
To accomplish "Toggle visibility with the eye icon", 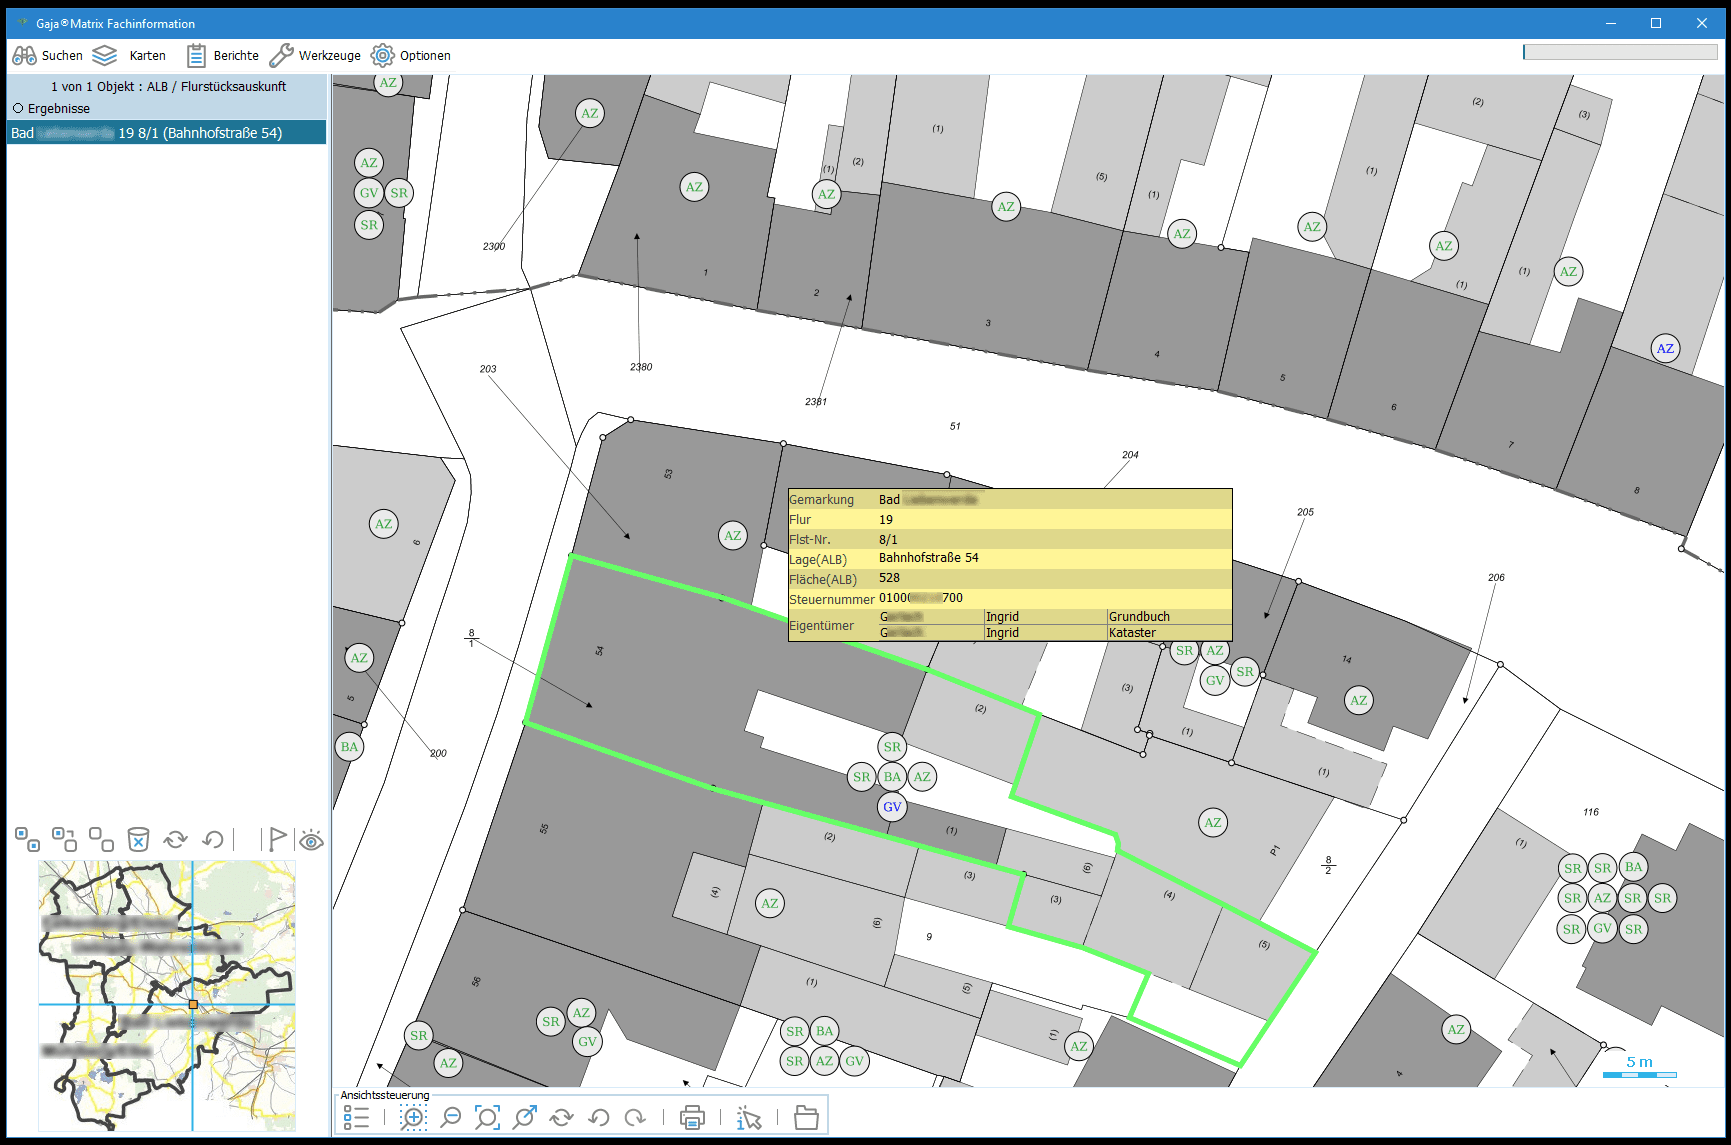I will pos(312,840).
